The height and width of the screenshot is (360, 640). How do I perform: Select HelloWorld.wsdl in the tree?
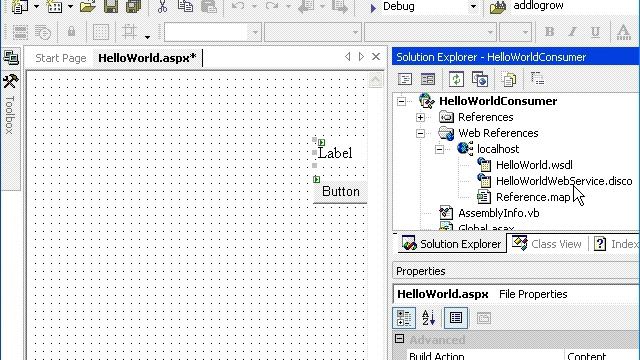pyautogui.click(x=534, y=165)
